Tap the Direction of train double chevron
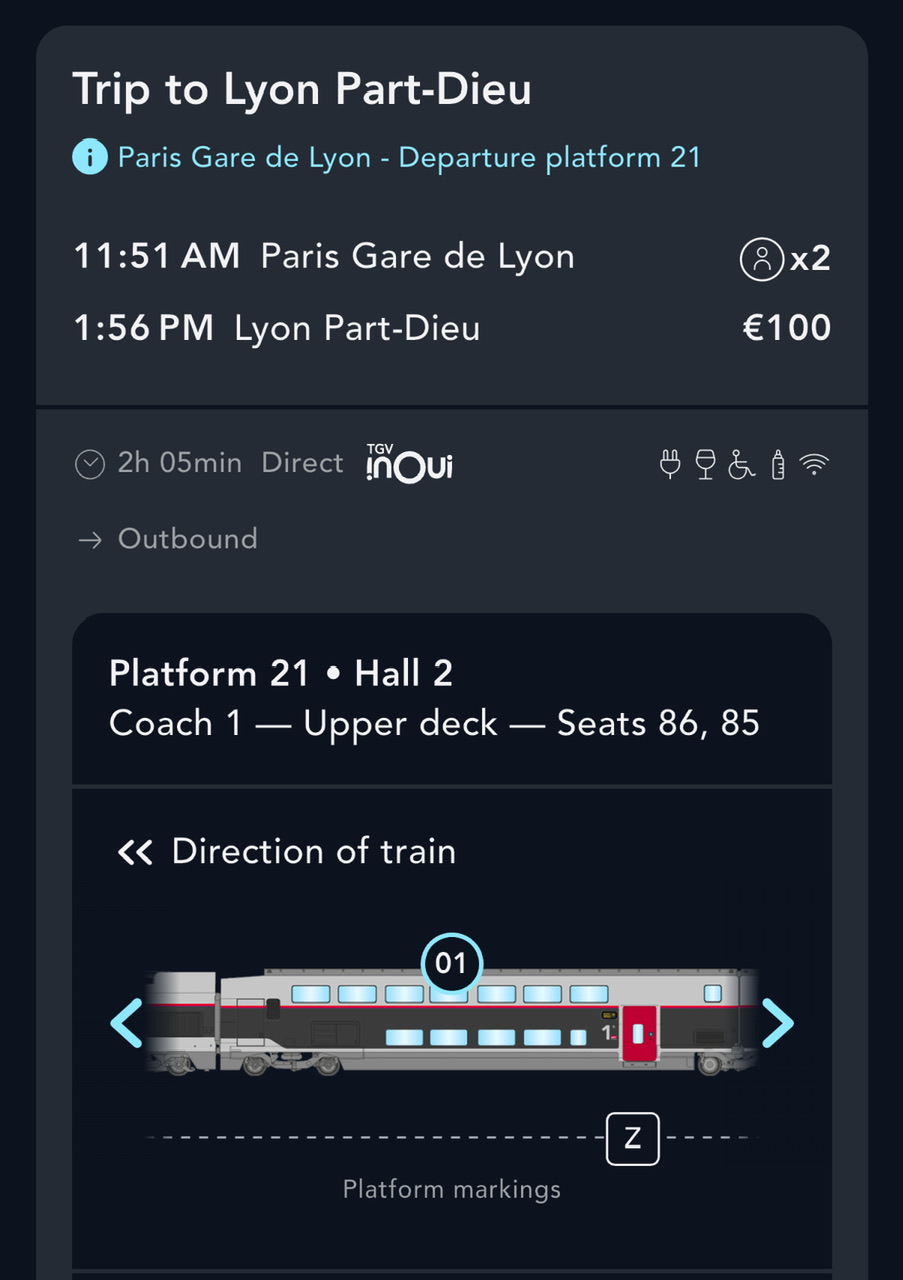Viewport: 903px width, 1280px height. 135,852
